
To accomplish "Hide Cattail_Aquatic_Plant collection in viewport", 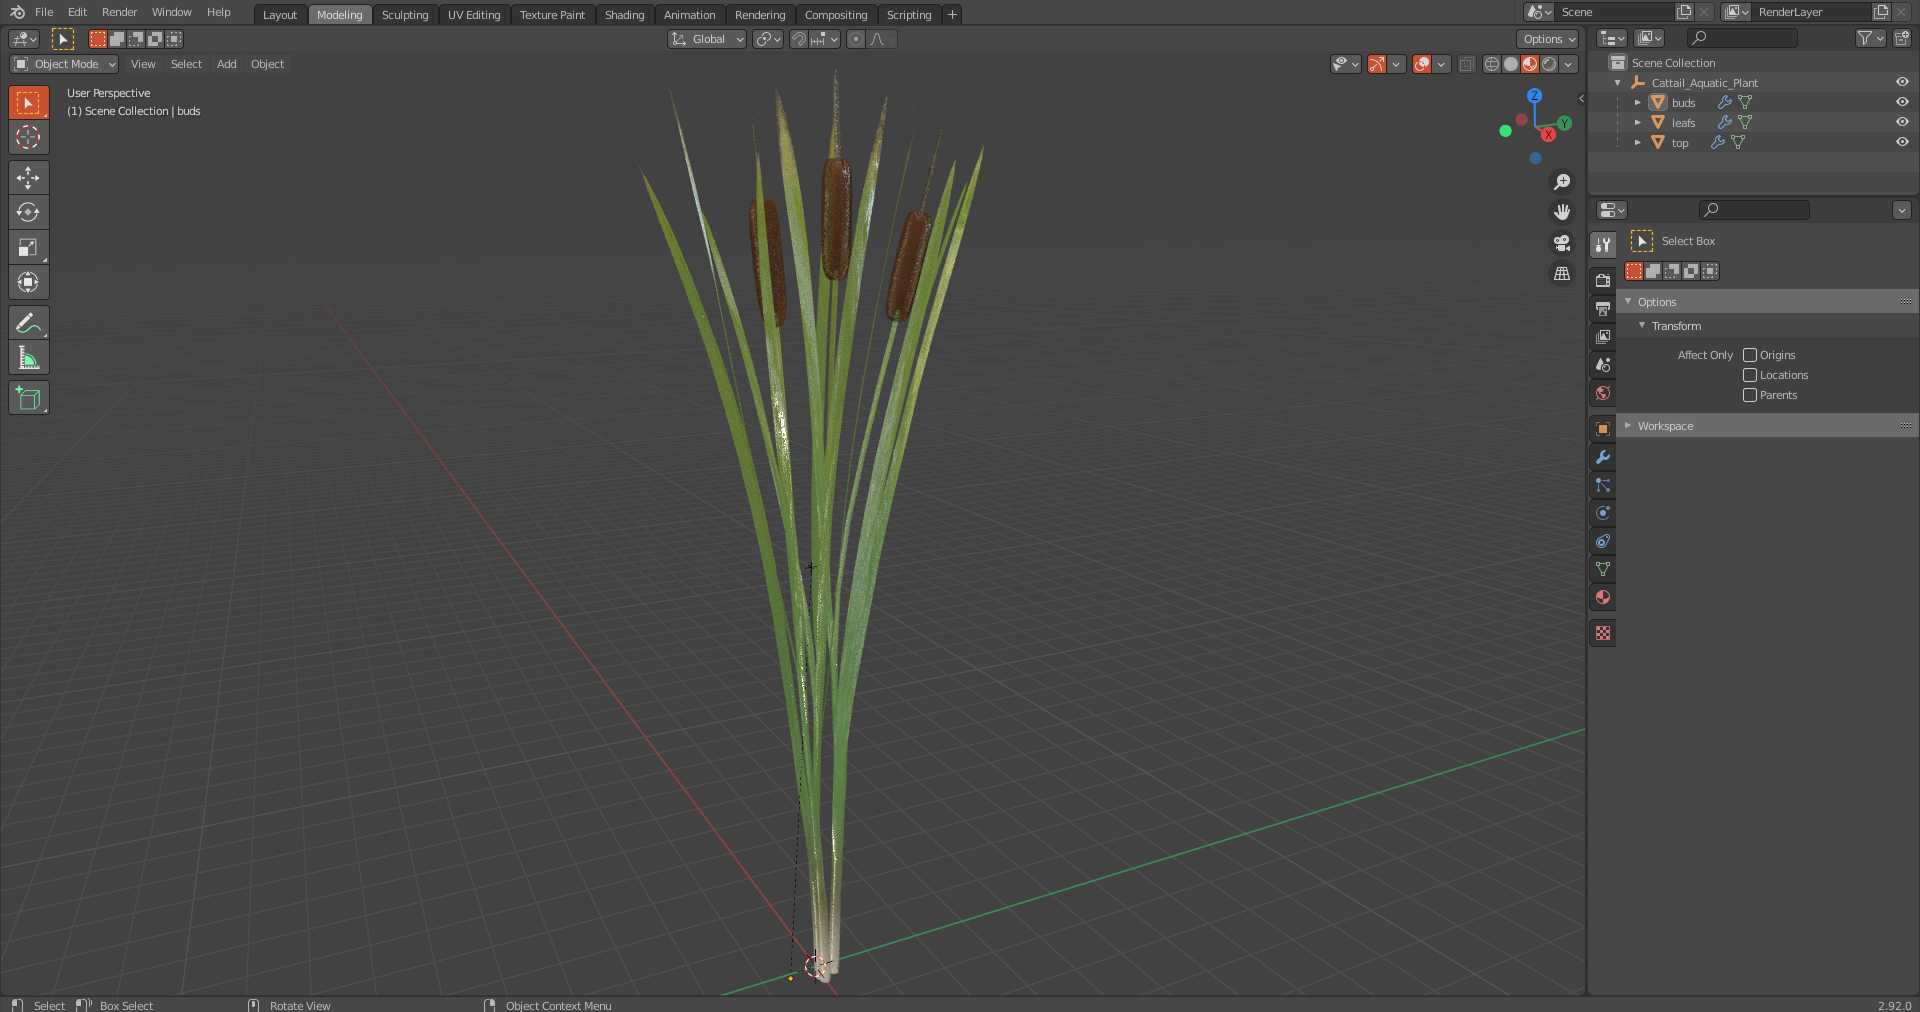I will [x=1902, y=82].
